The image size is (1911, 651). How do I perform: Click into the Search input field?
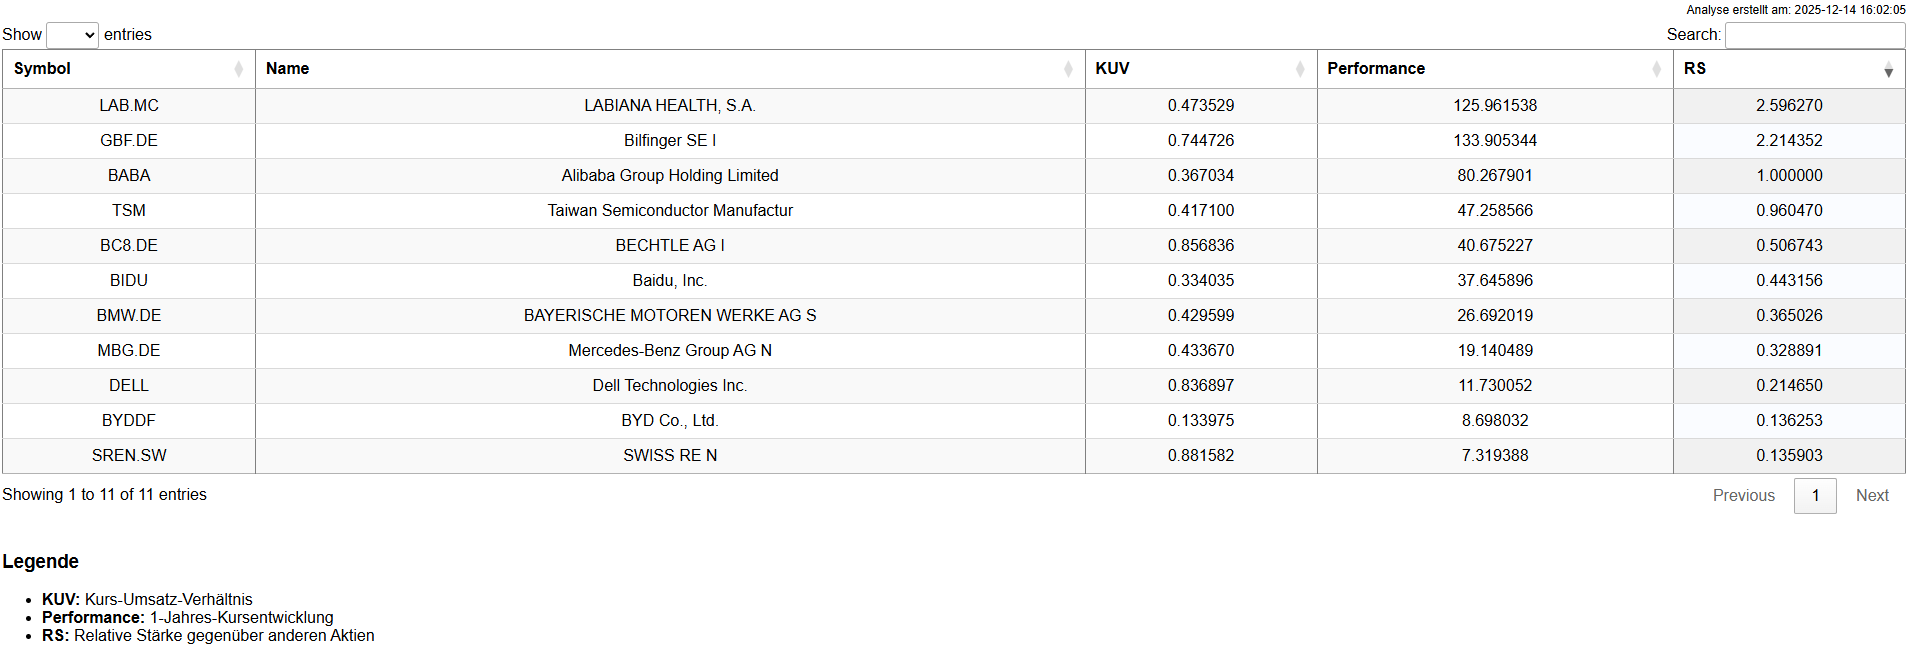(1814, 35)
